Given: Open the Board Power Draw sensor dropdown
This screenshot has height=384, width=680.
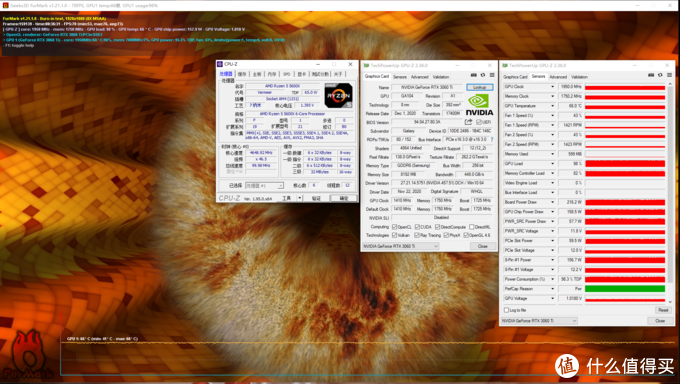Looking at the screenshot, I should pyautogui.click(x=552, y=202).
